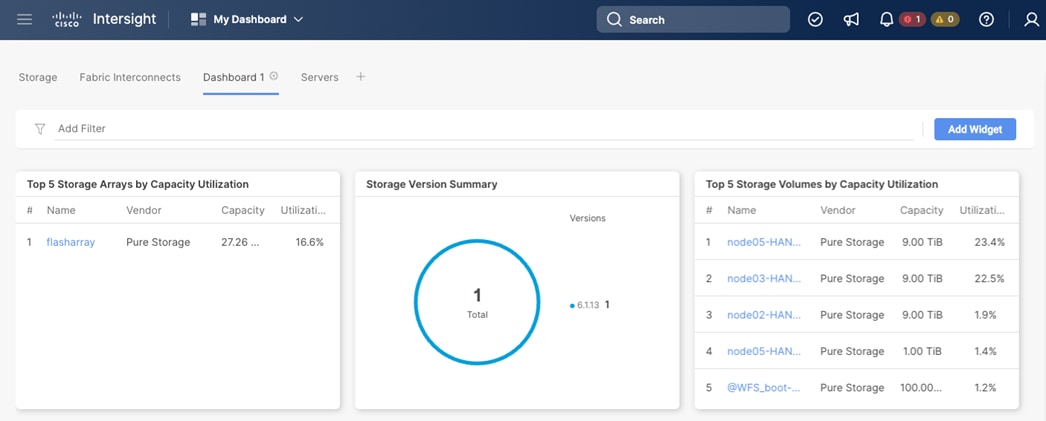This screenshot has width=1046, height=421.
Task: Click Top 5 Storage Arrays widget title
Action: tap(137, 184)
